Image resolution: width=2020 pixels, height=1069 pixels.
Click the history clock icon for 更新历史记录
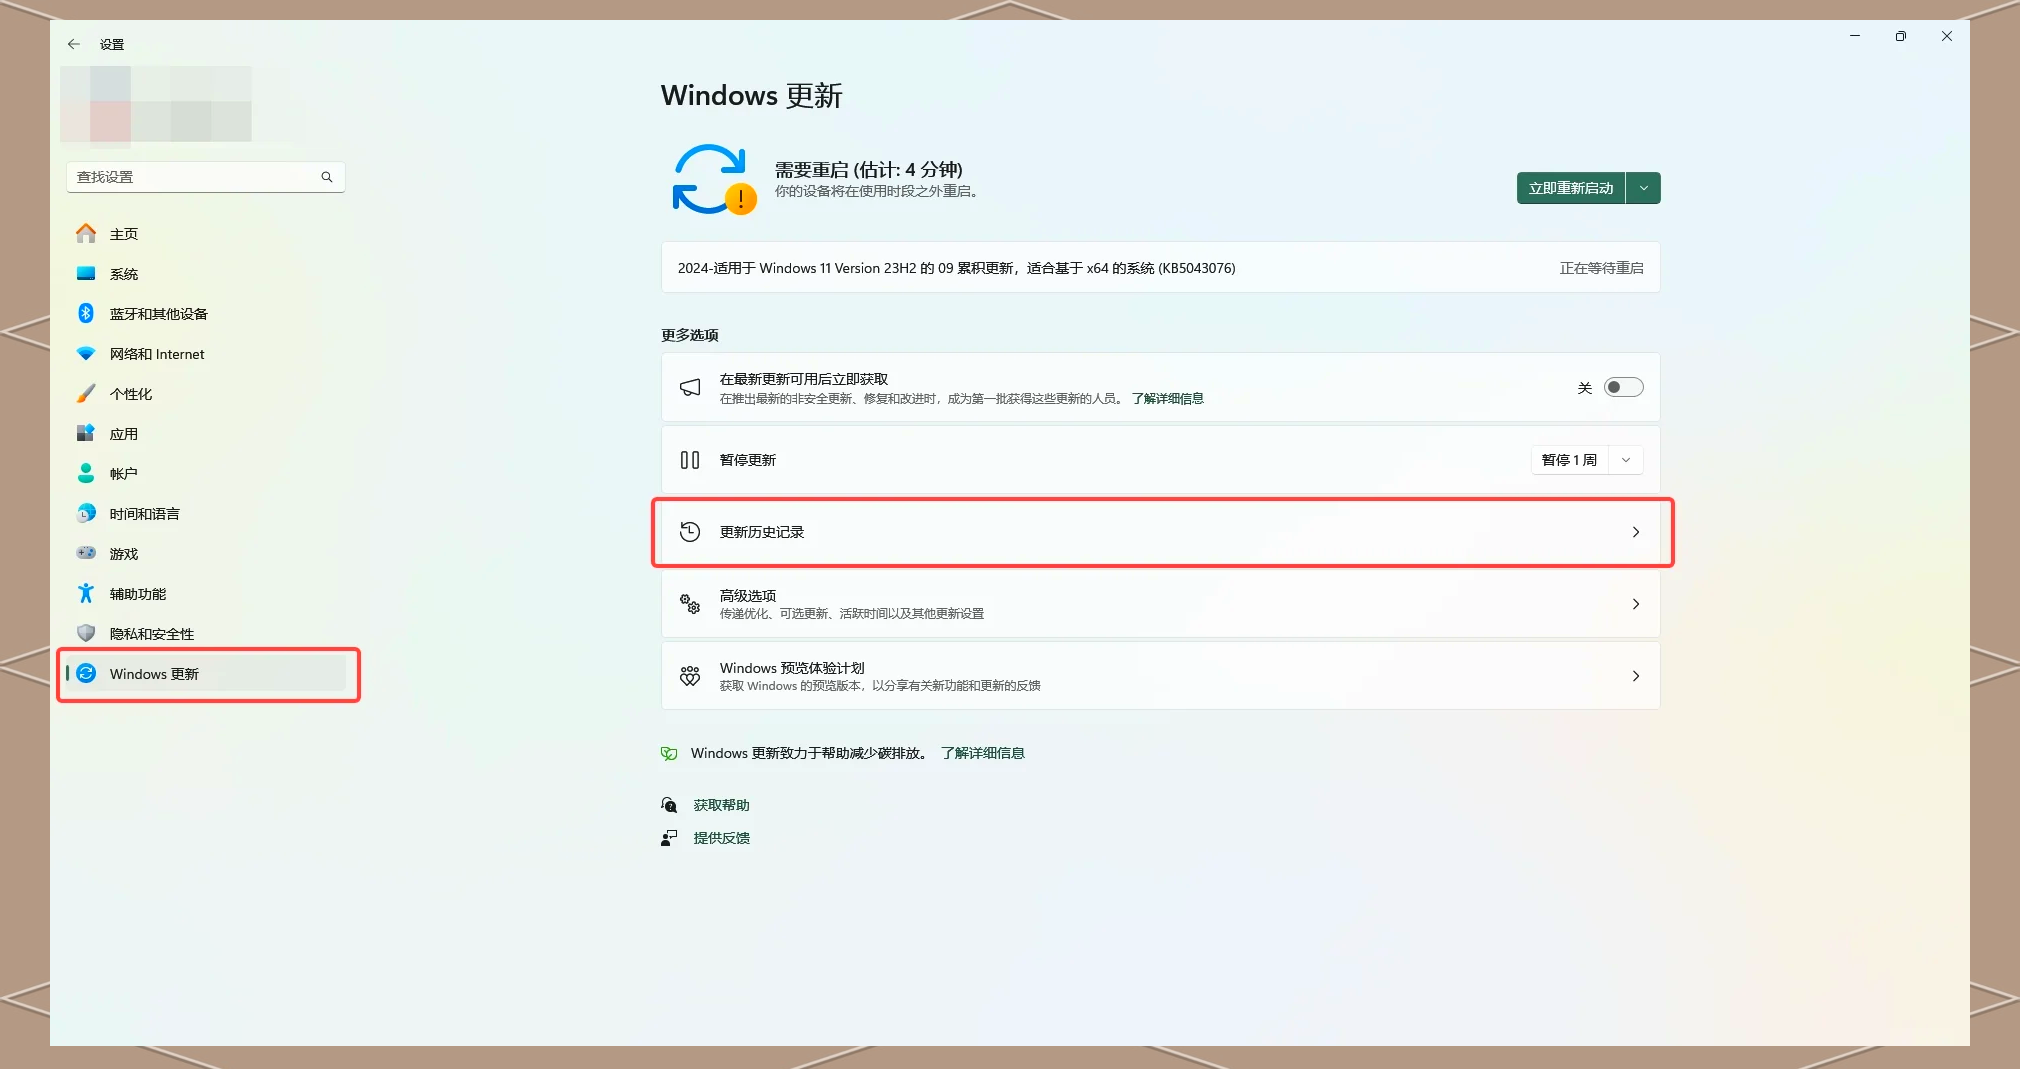click(690, 532)
